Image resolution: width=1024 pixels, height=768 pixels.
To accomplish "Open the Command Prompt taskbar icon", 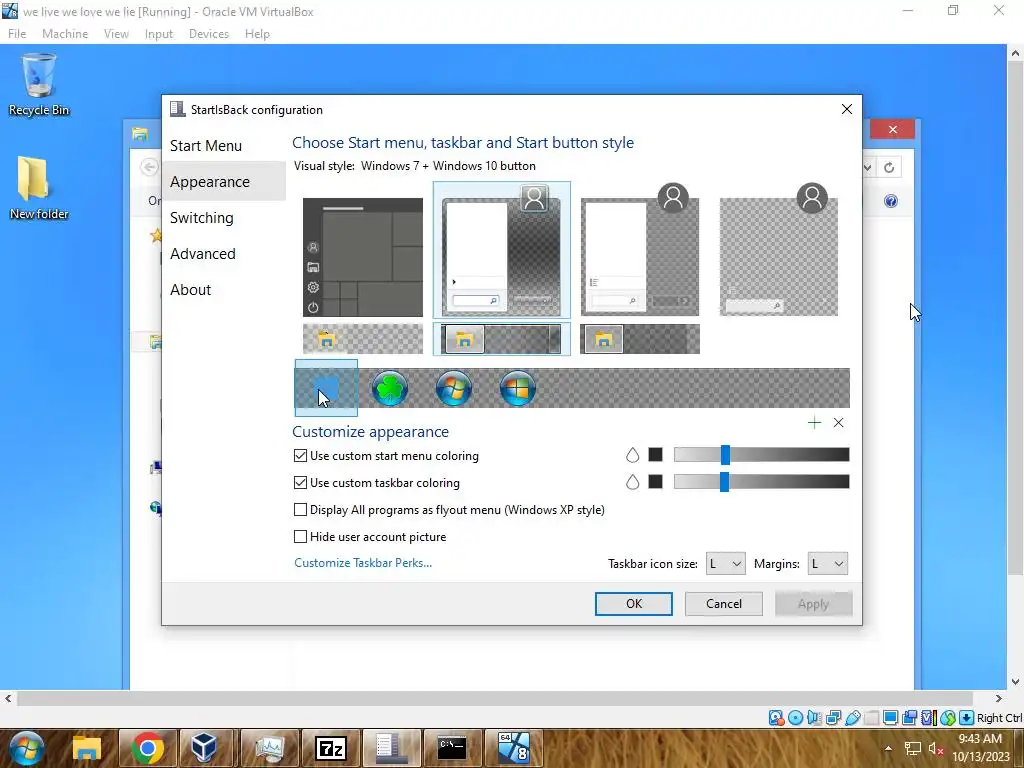I will click(452, 748).
